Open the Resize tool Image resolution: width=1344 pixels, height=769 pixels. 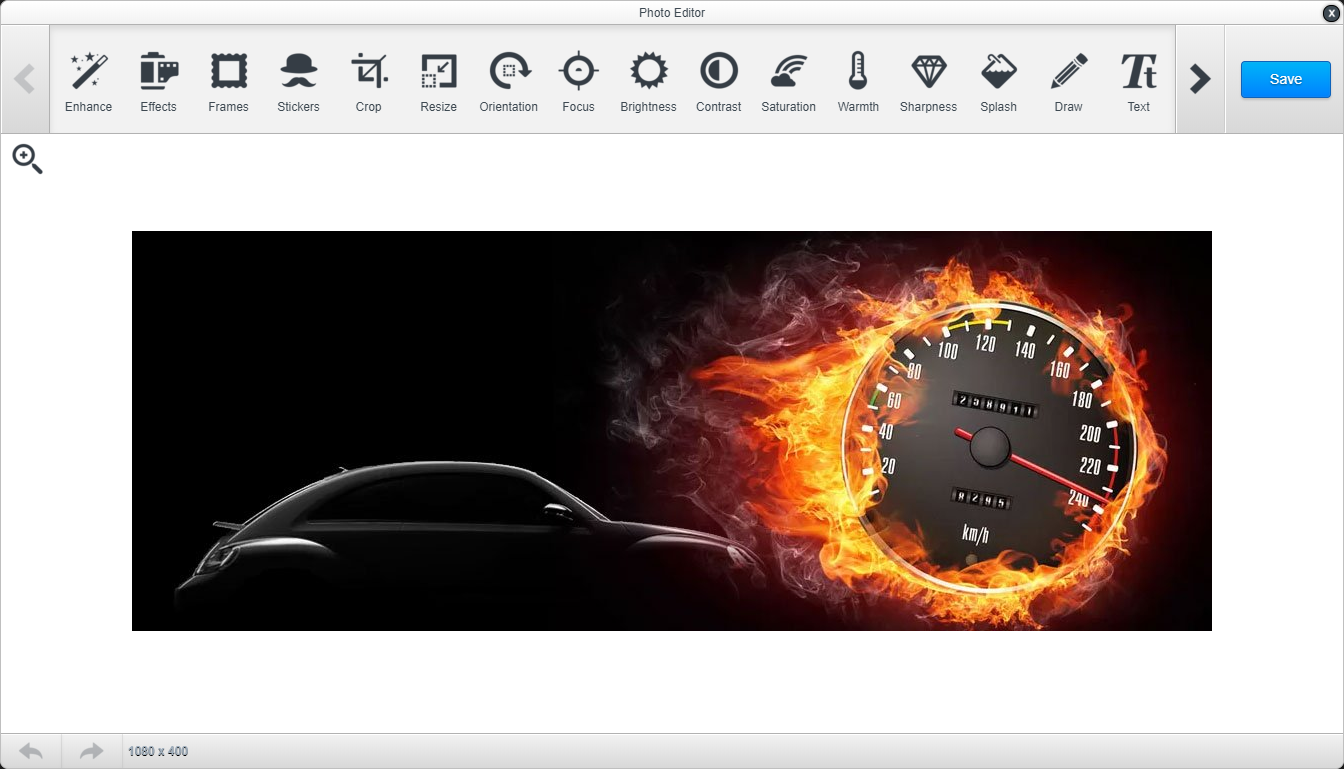coord(438,81)
